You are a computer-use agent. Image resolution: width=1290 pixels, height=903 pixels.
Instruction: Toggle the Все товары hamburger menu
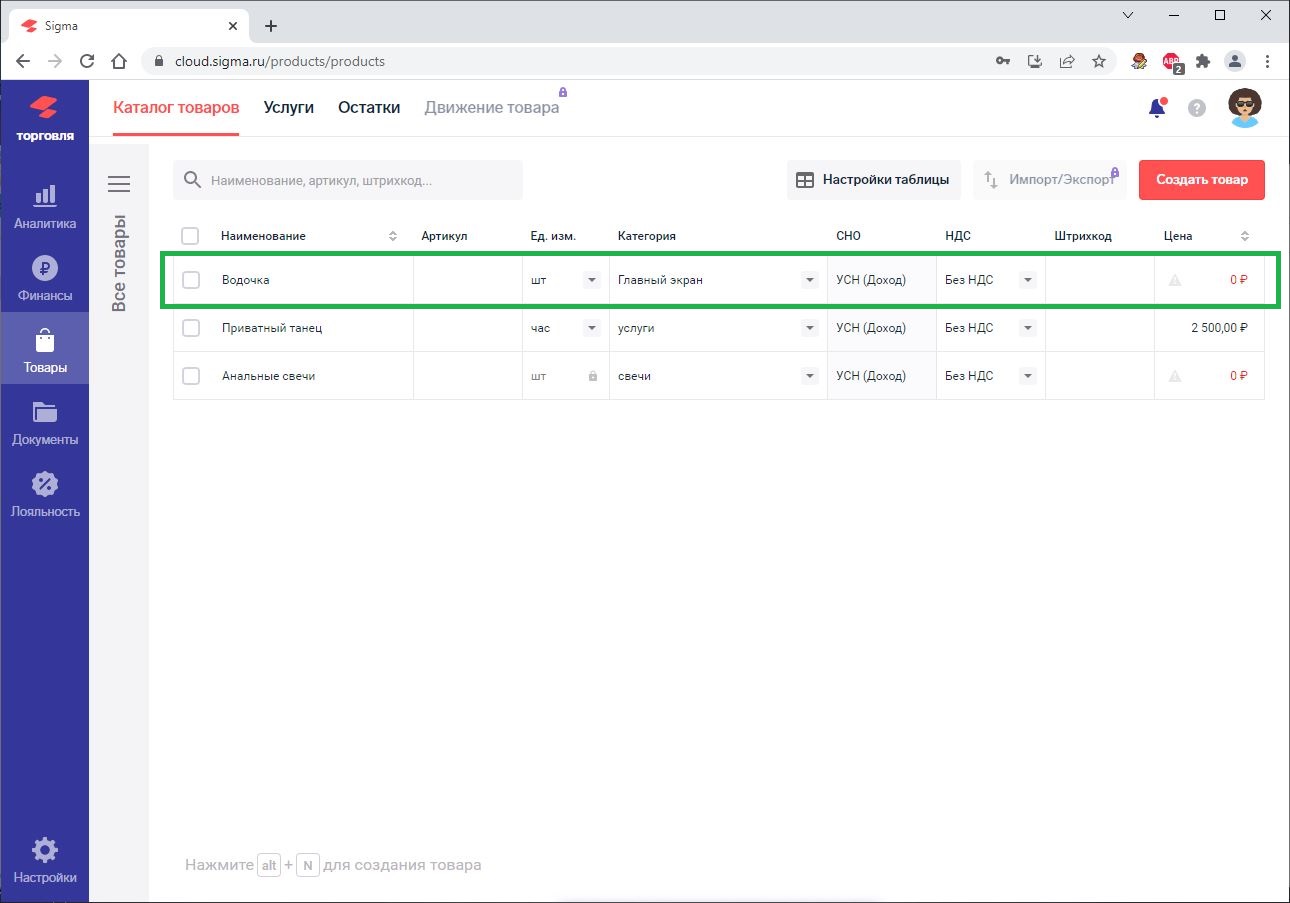click(x=119, y=184)
